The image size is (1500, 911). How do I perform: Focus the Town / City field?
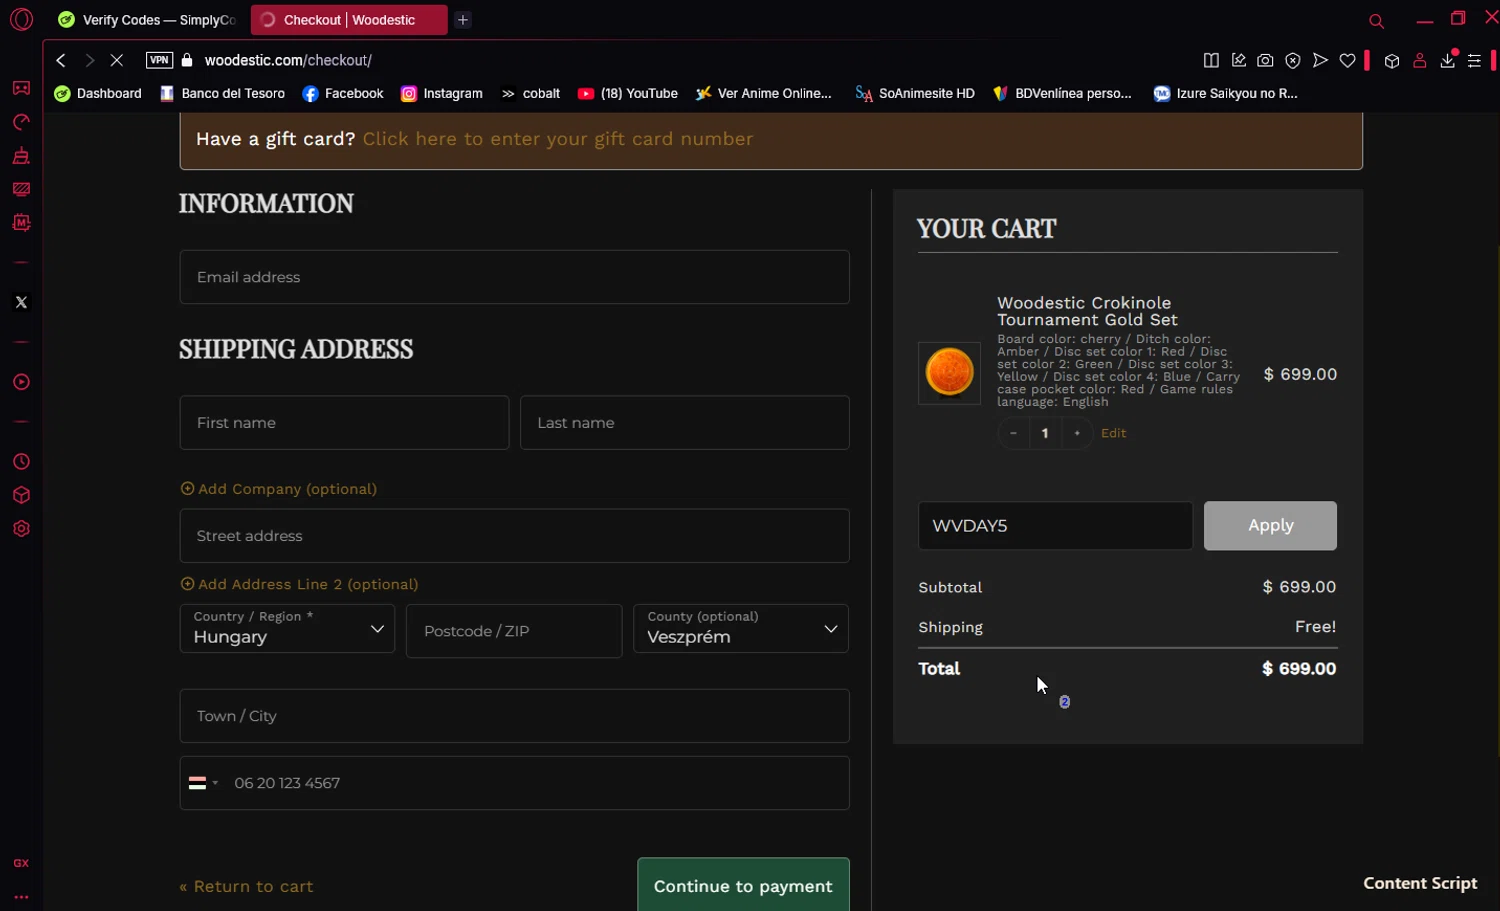tap(514, 716)
